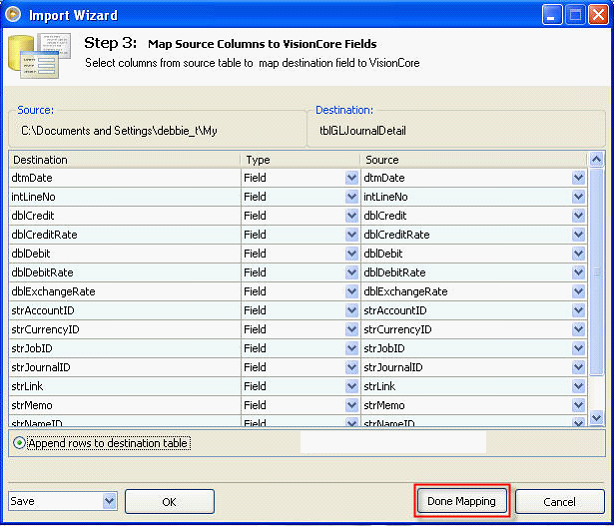615x527 pixels.
Task: Open Source dropdown for dblExchangeRate
Action: 578,292
